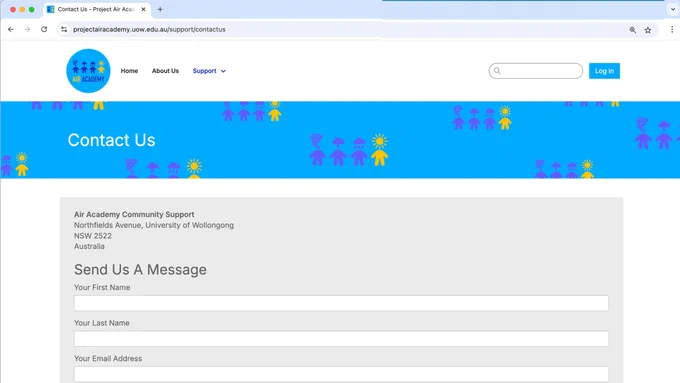Open the Support menu
The height and width of the screenshot is (383, 680).
click(204, 71)
